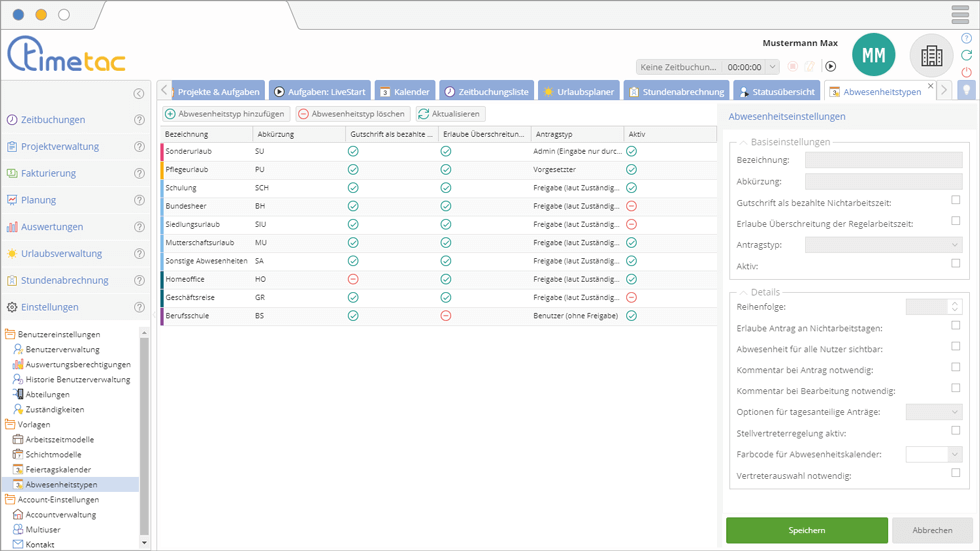Image resolution: width=980 pixels, height=551 pixels.
Task: Click the MM user avatar
Action: (x=873, y=56)
